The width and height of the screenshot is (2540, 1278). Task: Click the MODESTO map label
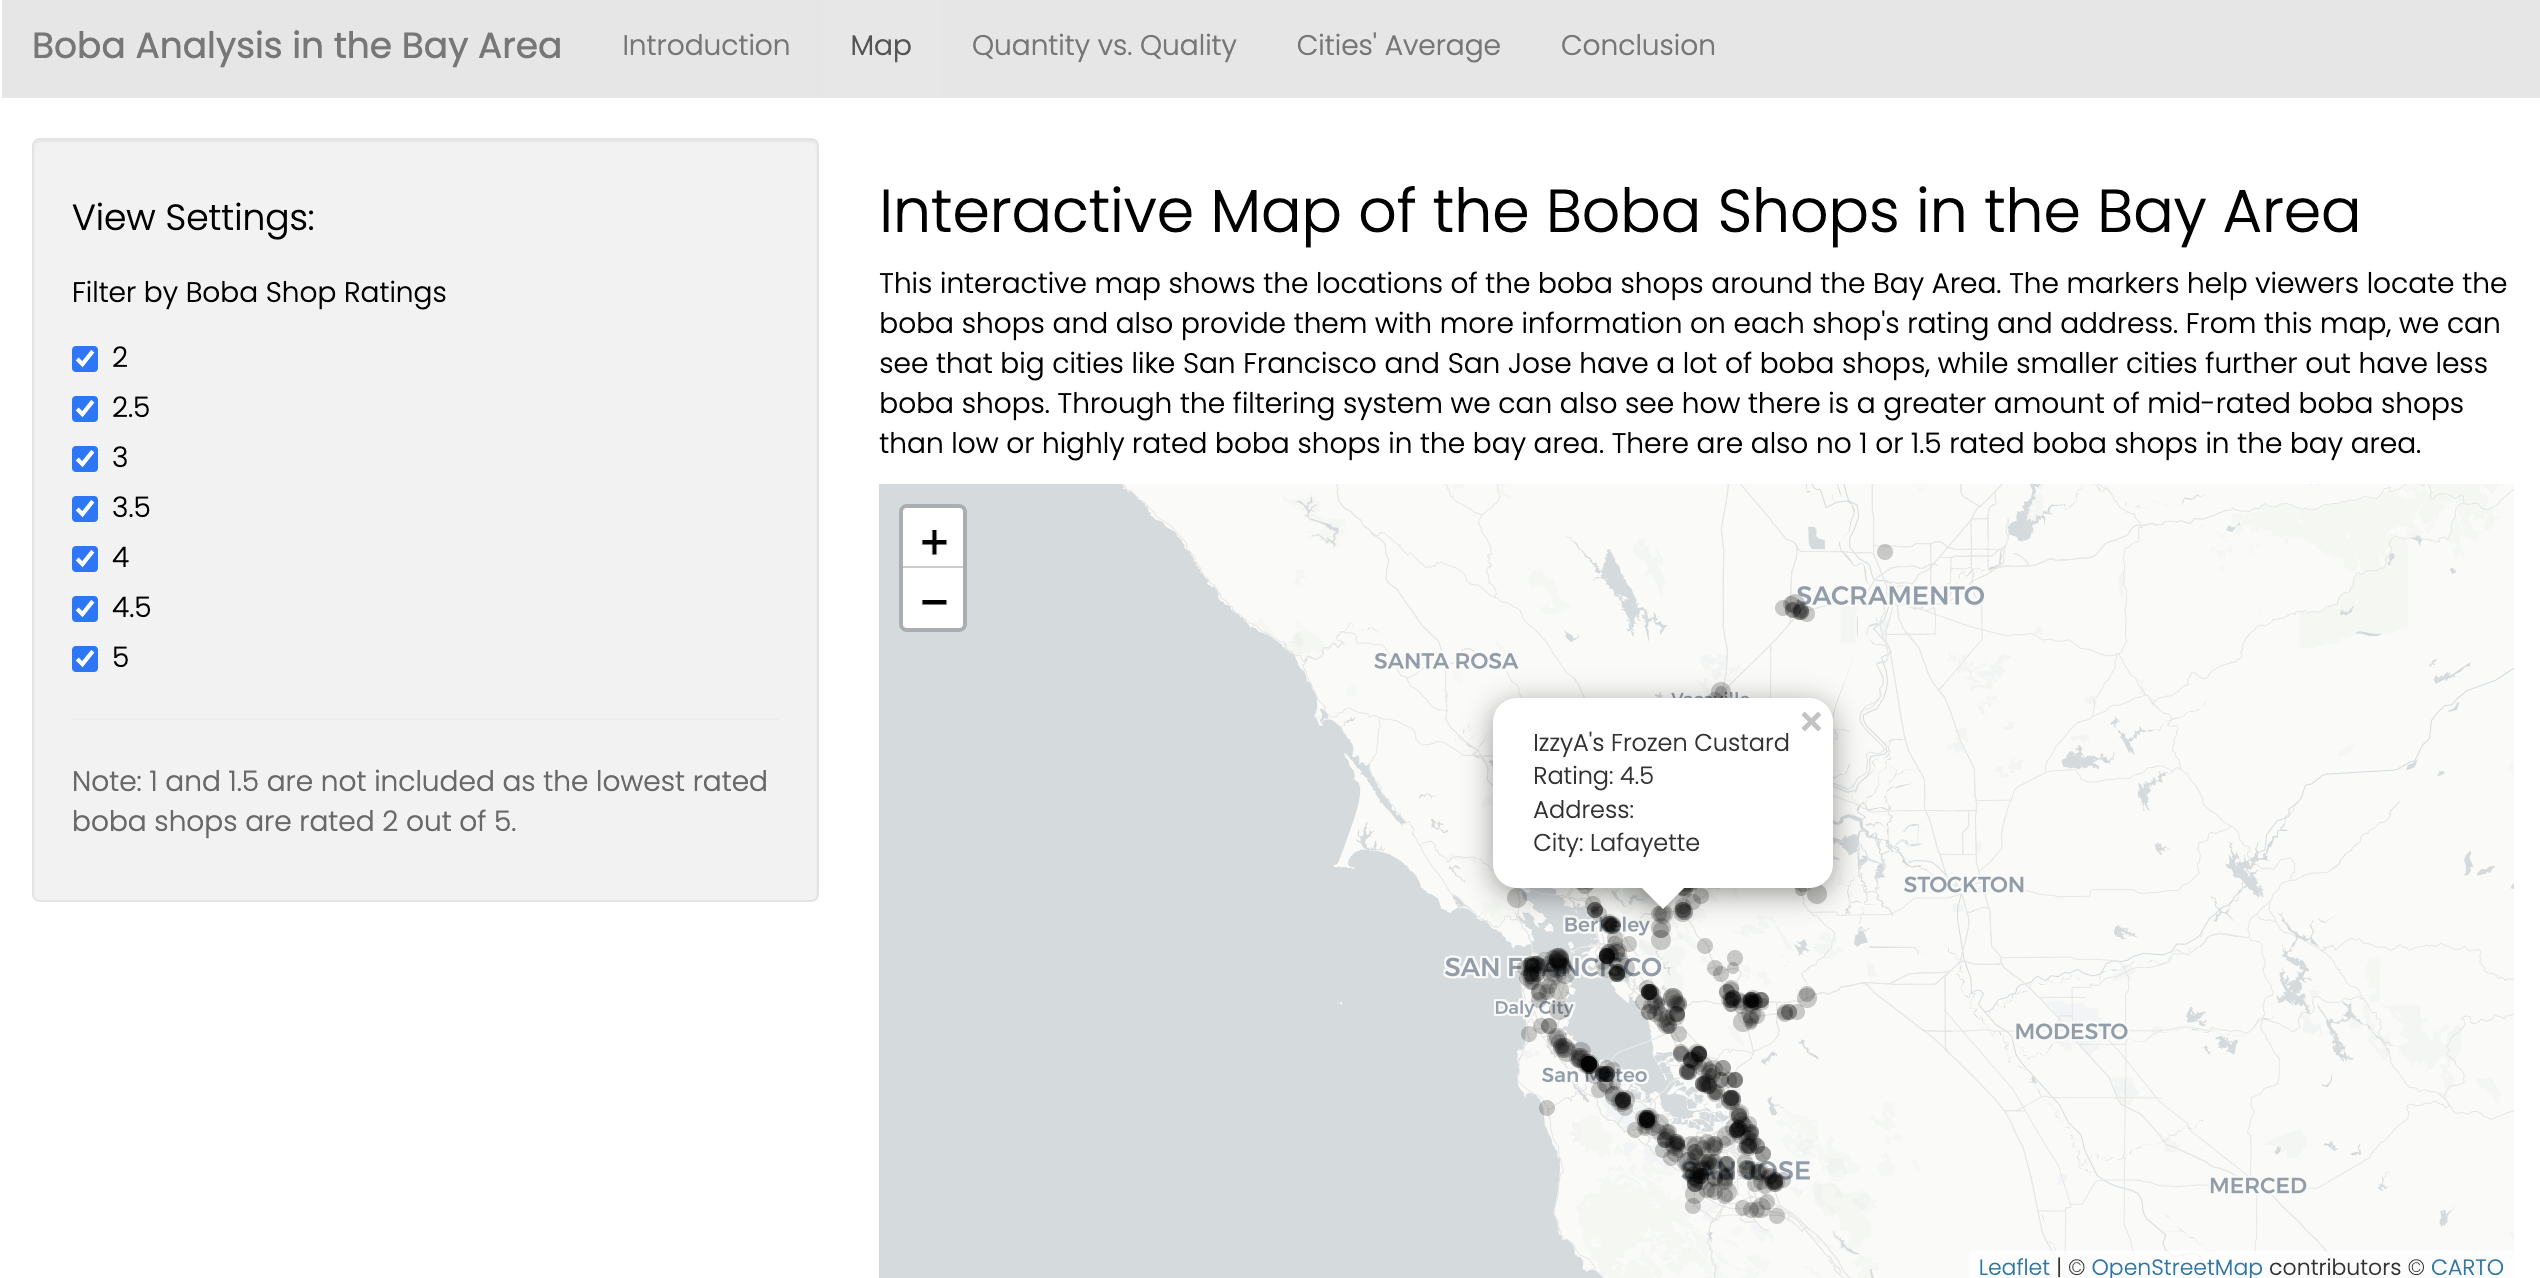click(x=2071, y=1031)
